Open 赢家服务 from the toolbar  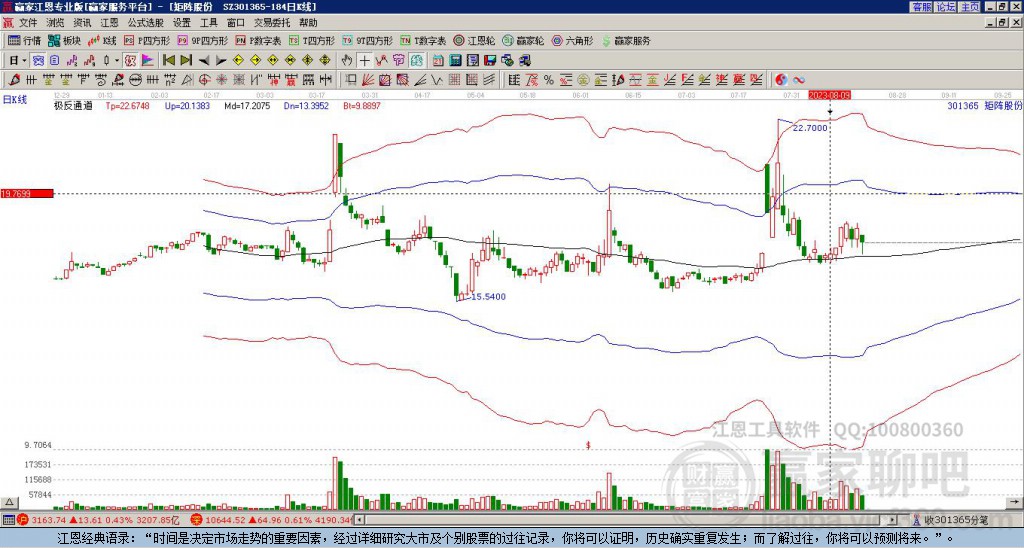tap(626, 40)
